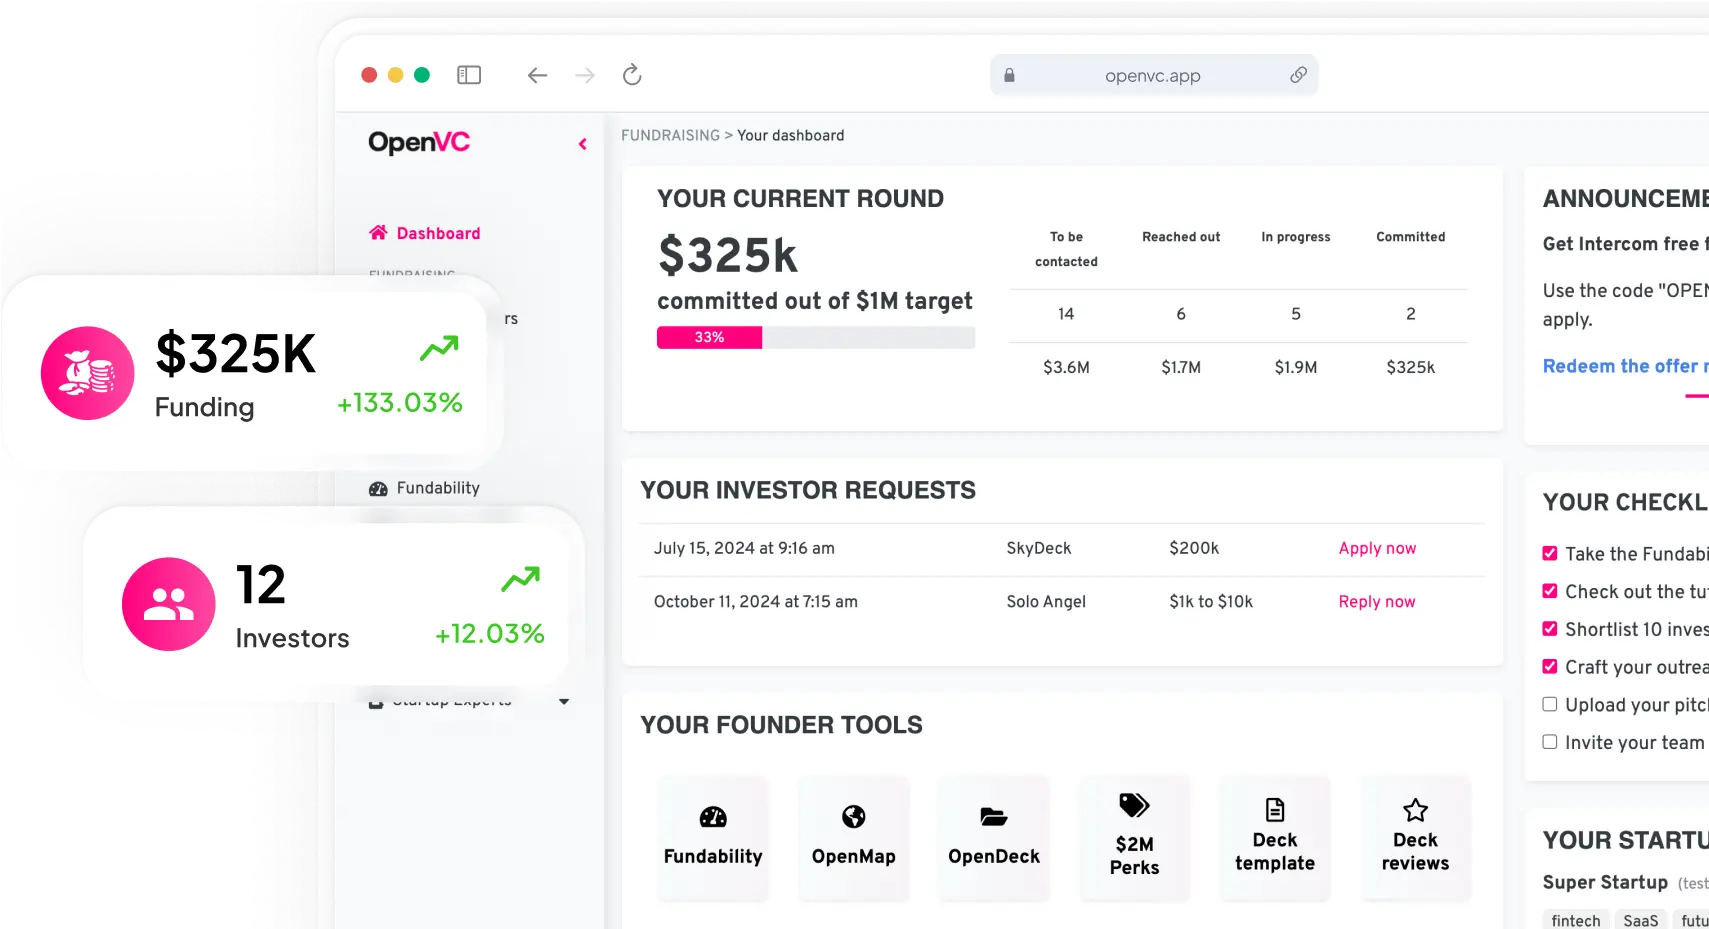Collapse the OpenVC sidebar with chevron
This screenshot has height=929, width=1709.
click(x=582, y=144)
